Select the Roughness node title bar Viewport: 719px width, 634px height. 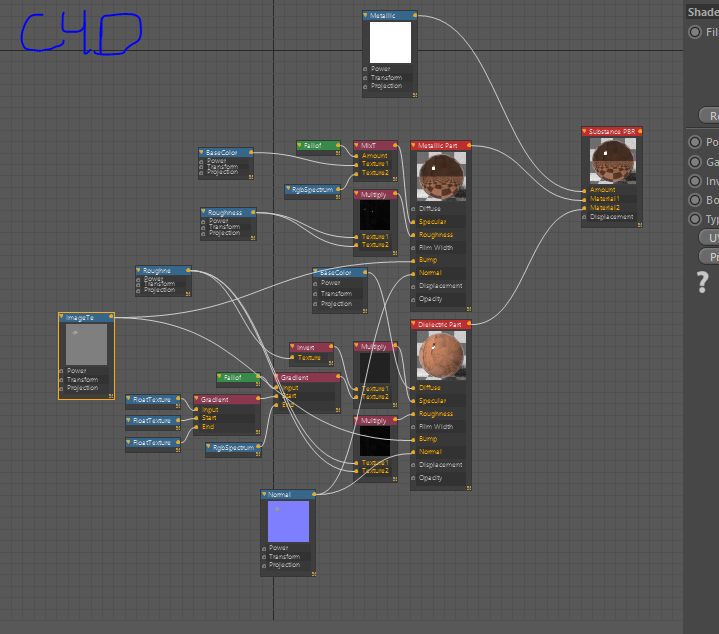(x=228, y=212)
